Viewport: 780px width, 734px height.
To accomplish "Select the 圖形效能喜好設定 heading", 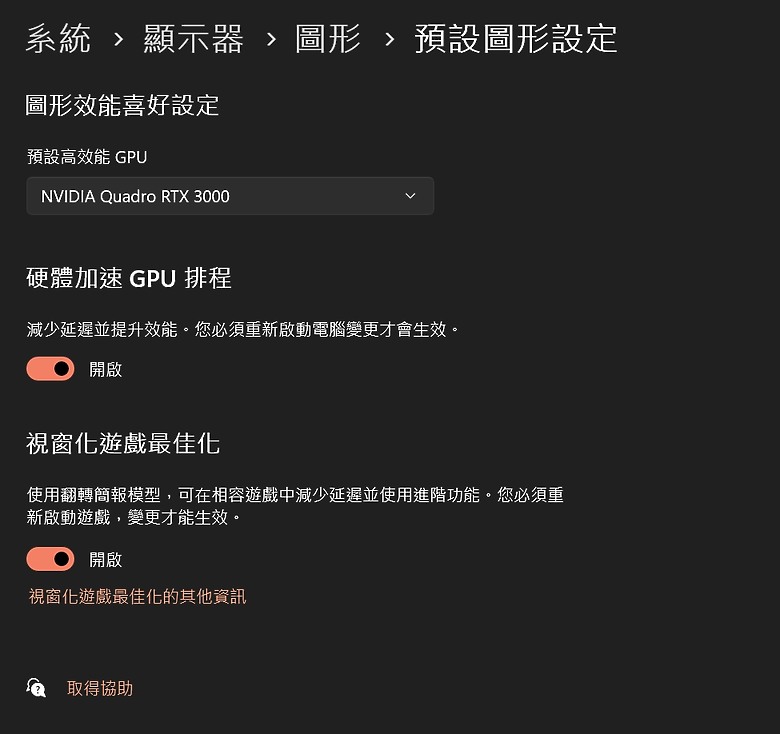I will point(122,106).
